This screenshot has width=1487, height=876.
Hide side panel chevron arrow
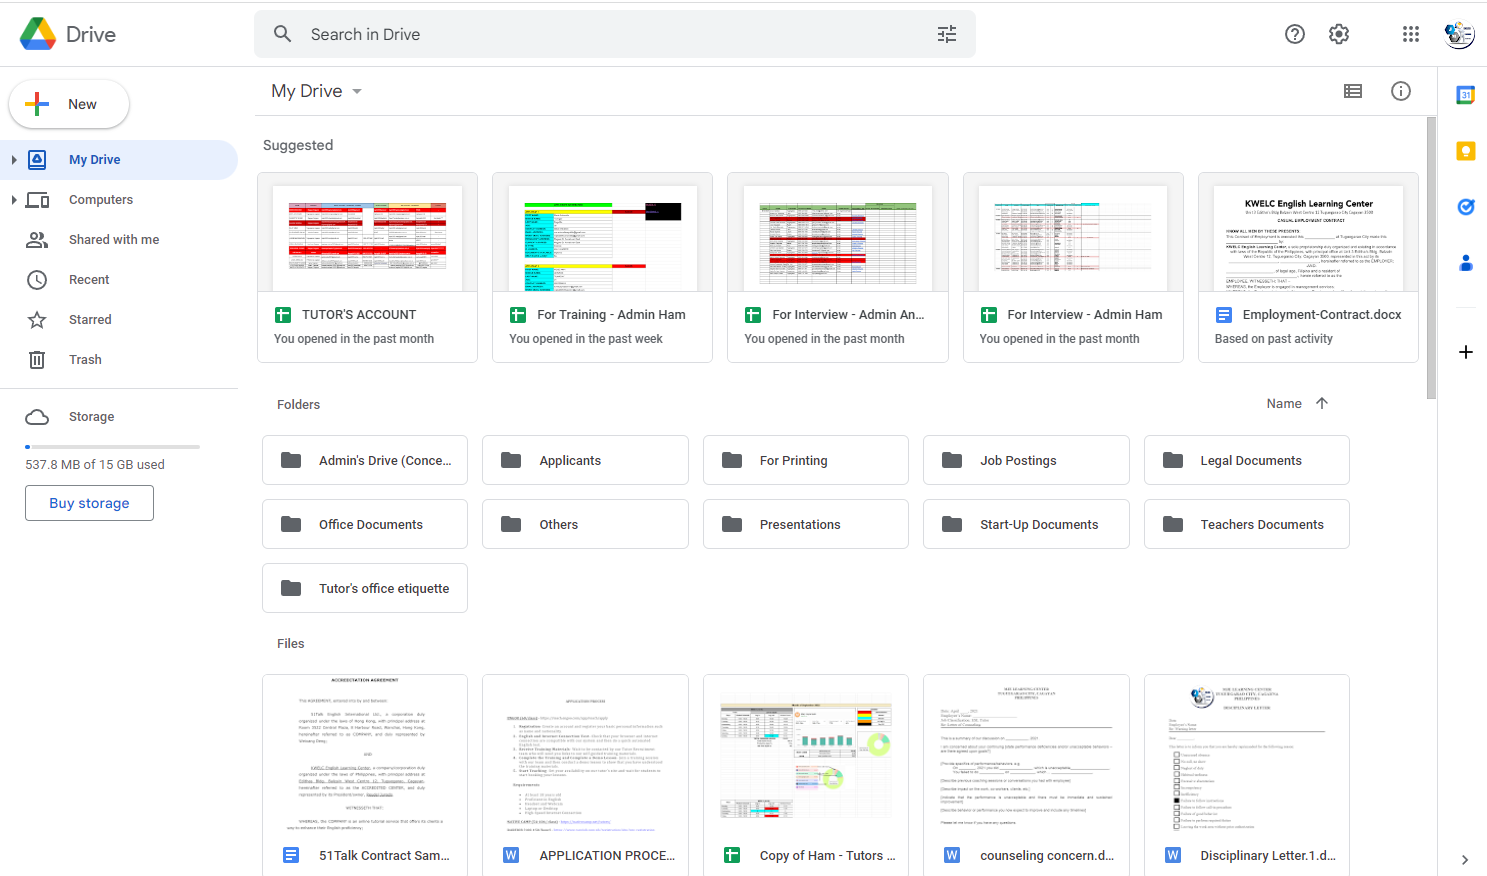pyautogui.click(x=1465, y=860)
